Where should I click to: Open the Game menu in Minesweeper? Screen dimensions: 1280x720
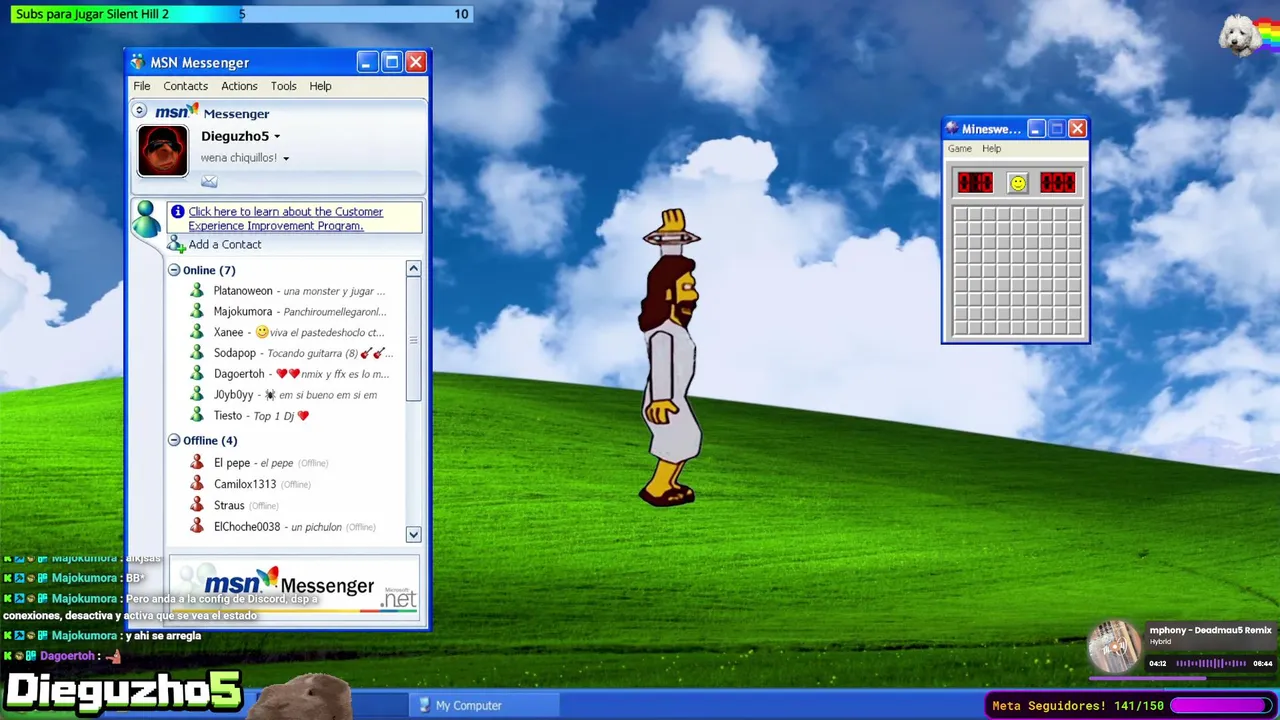point(960,149)
